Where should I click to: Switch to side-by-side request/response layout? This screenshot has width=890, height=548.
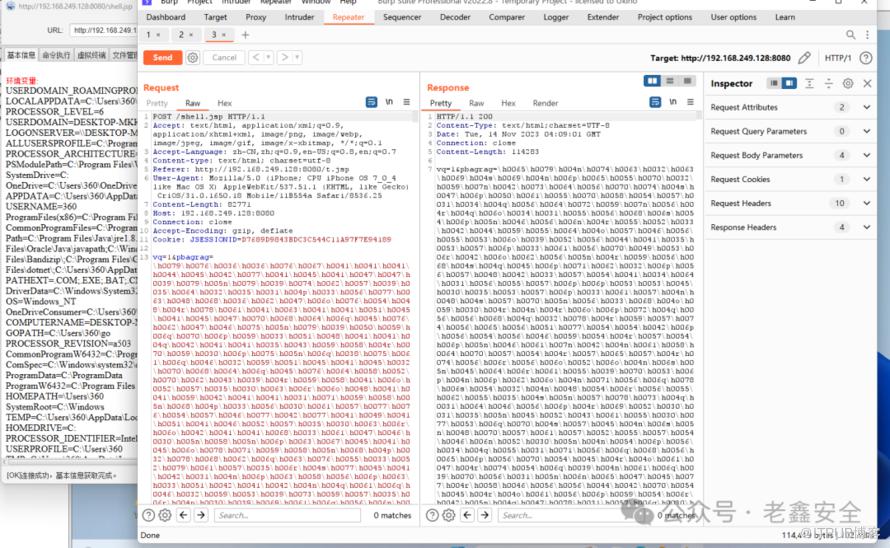[x=653, y=82]
